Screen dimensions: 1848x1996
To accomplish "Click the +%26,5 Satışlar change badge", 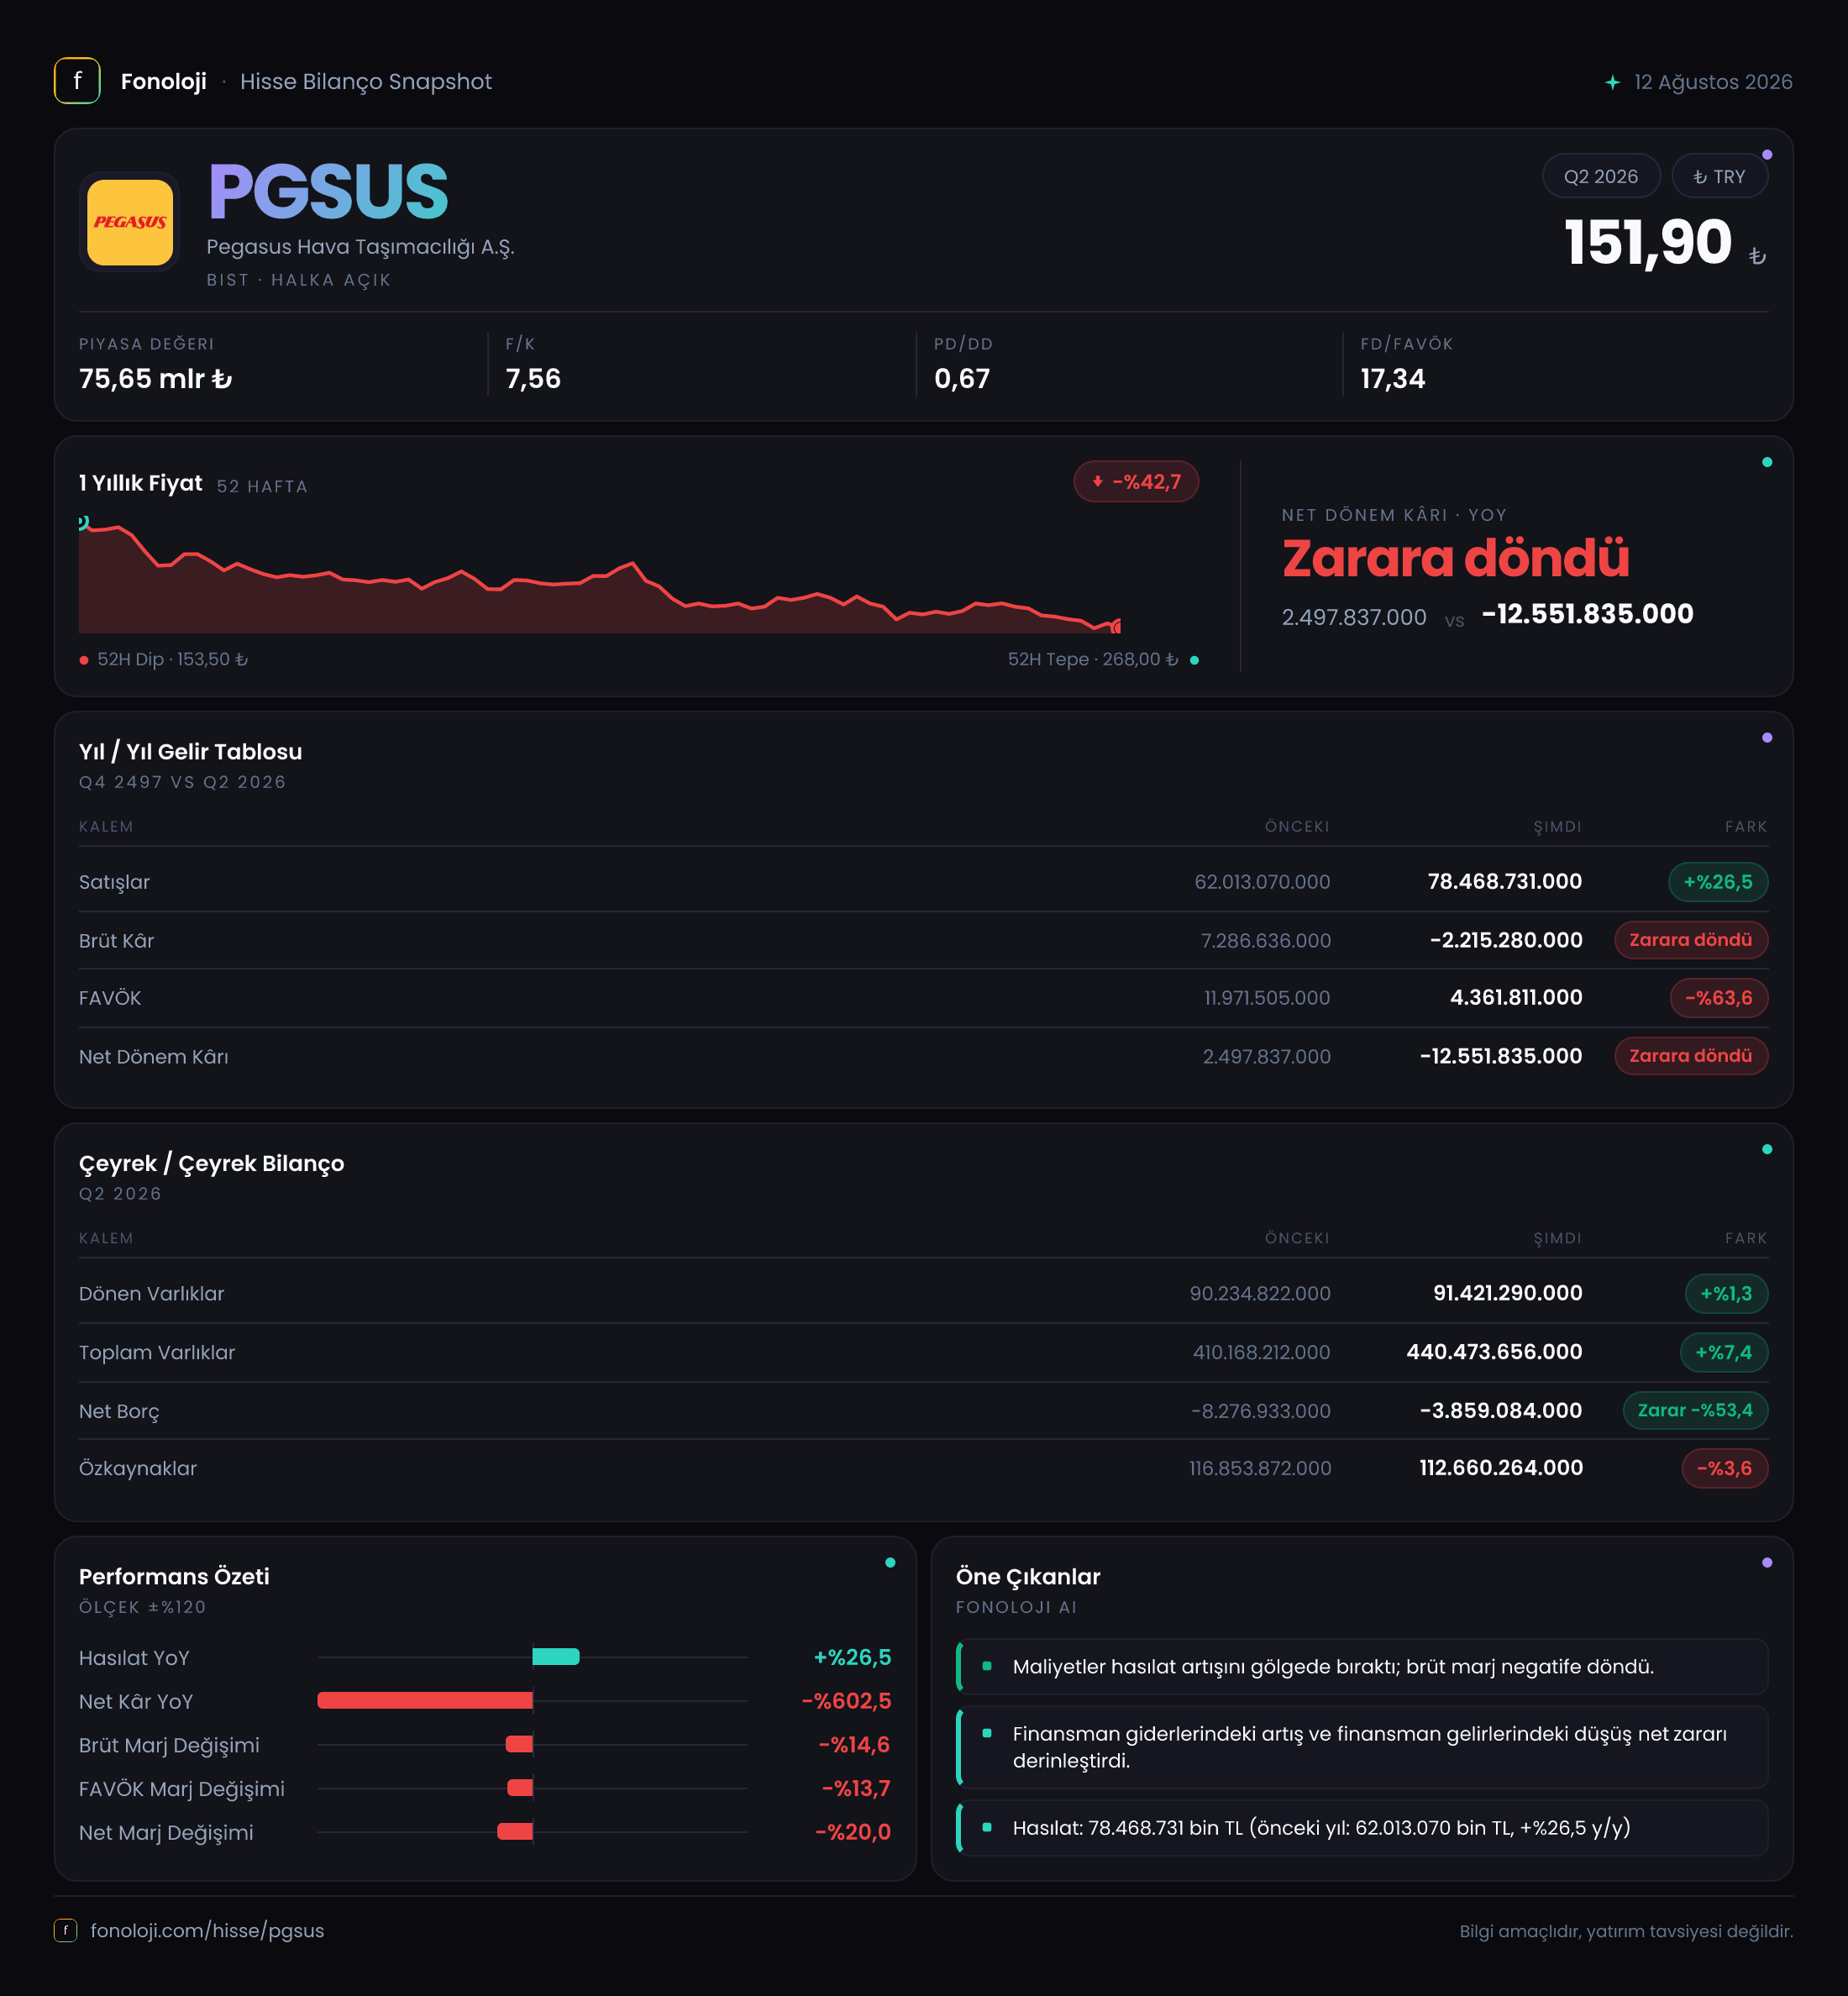I will 1717,882.
